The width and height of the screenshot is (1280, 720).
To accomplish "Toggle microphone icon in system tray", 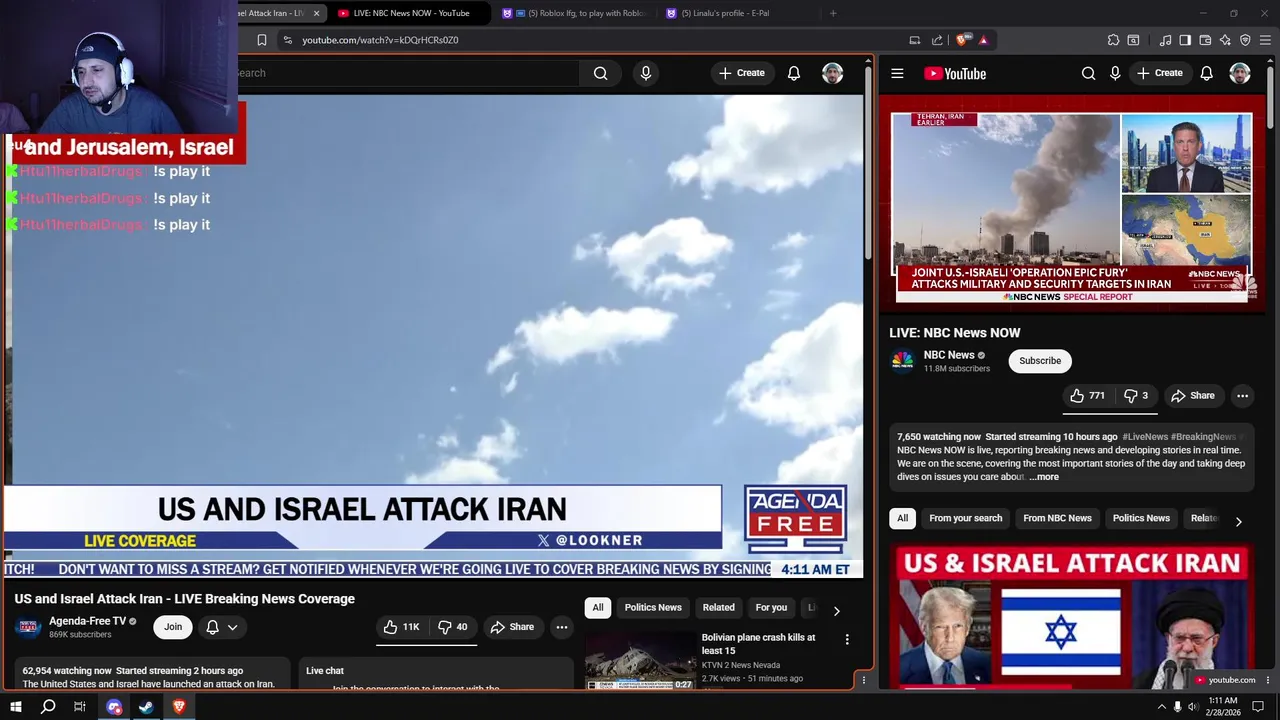I will coord(1177,707).
